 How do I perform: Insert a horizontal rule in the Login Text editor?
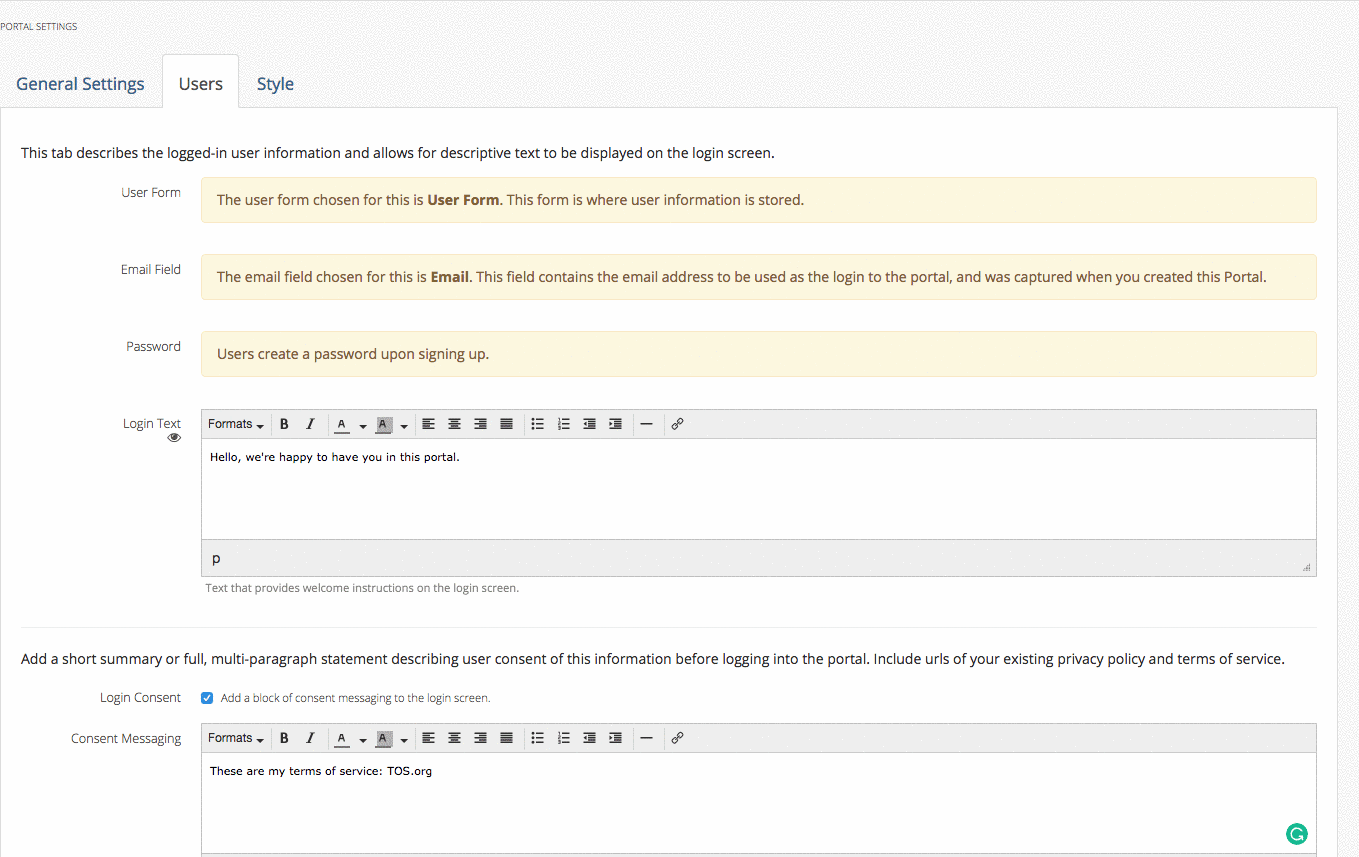click(x=647, y=423)
